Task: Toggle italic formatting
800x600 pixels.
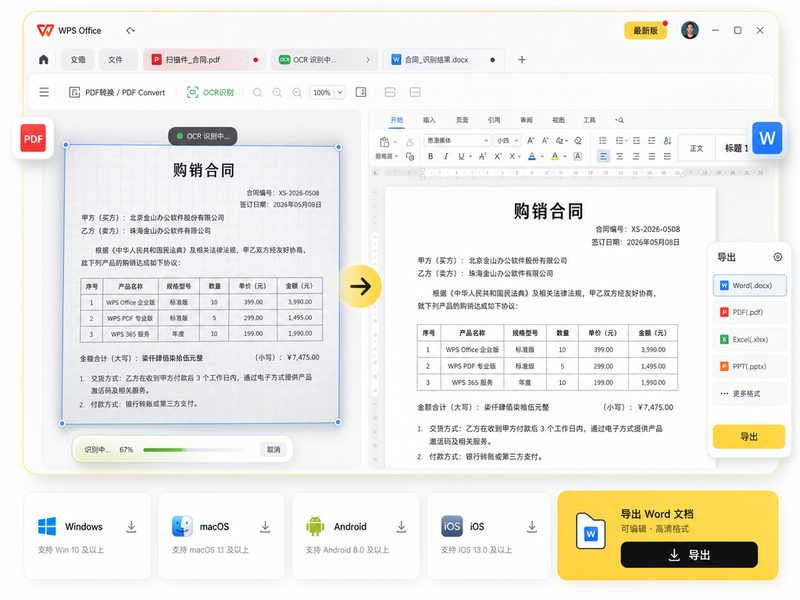Action: coord(445,156)
